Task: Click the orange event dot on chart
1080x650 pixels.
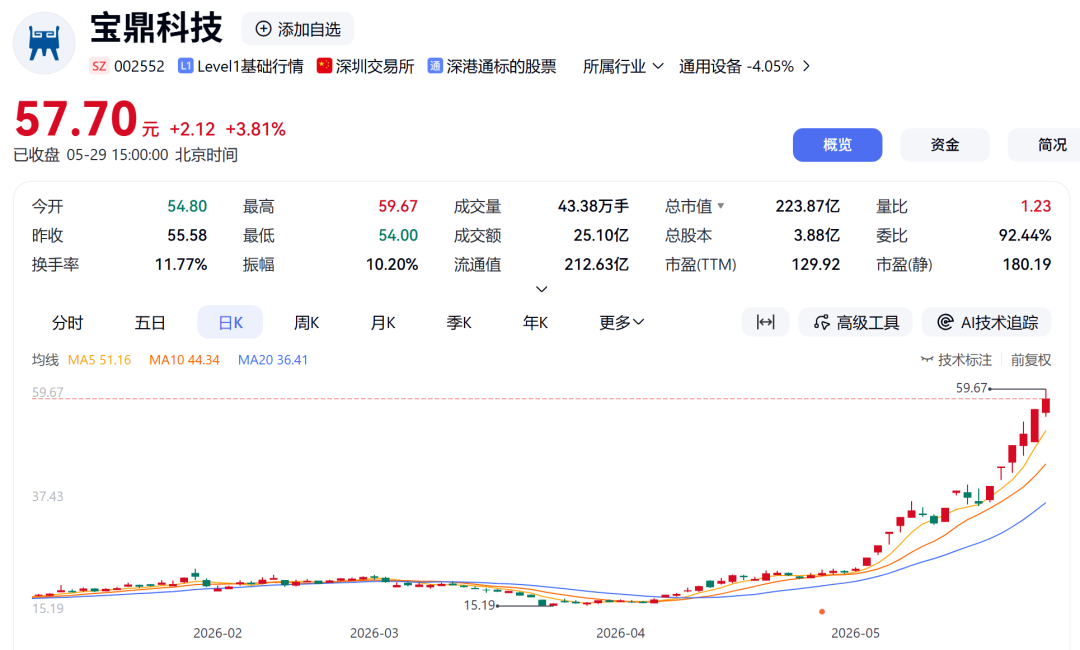Action: point(822,611)
